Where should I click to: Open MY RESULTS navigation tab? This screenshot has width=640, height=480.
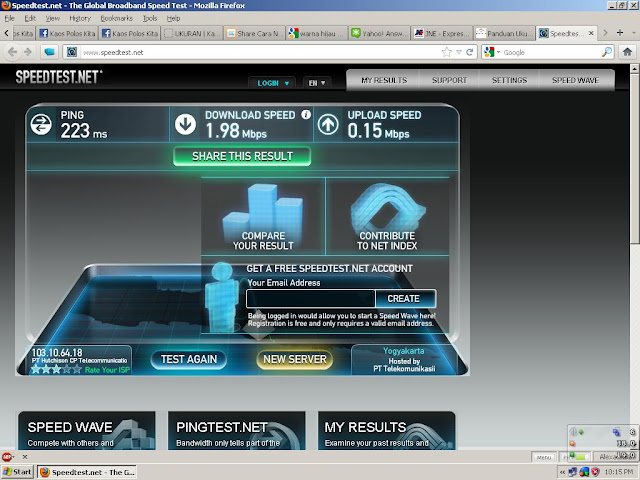click(x=384, y=80)
